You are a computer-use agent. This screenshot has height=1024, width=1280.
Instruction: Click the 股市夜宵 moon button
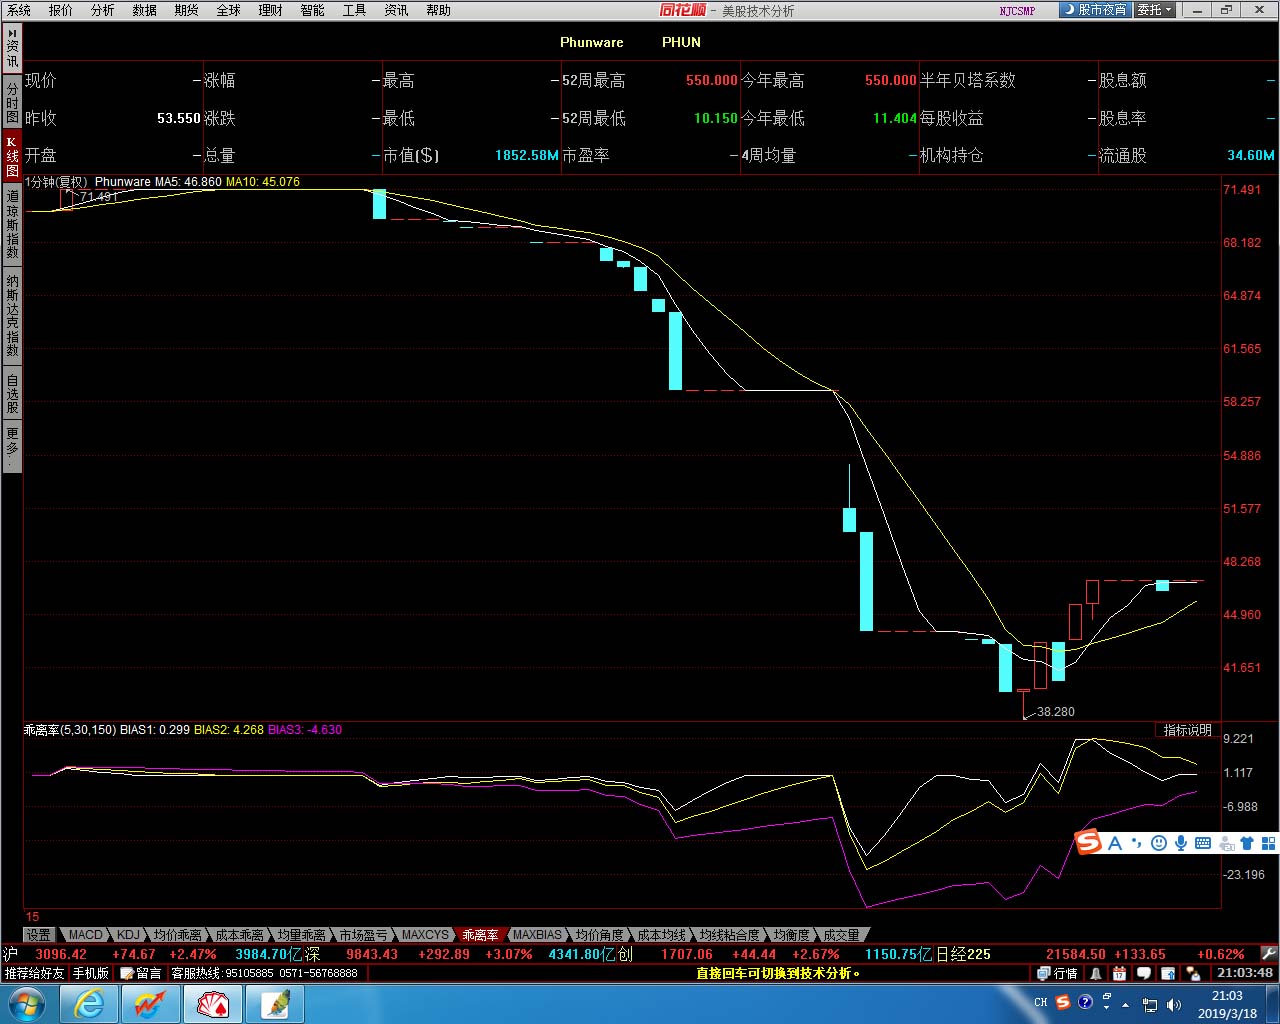1095,10
